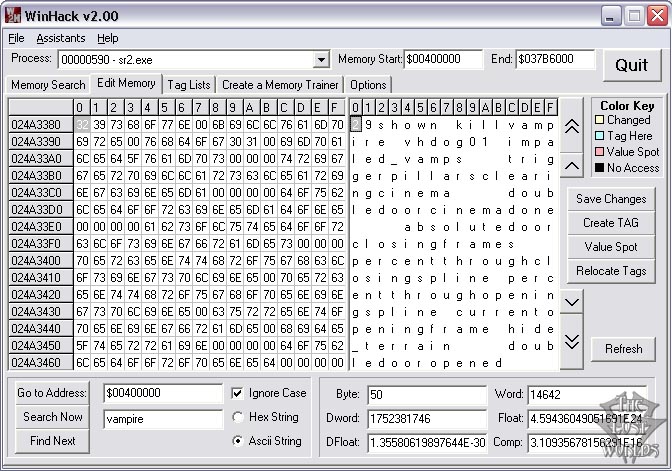672x471 pixels.
Task: Click the row address 024A33E0
Action: [41, 227]
